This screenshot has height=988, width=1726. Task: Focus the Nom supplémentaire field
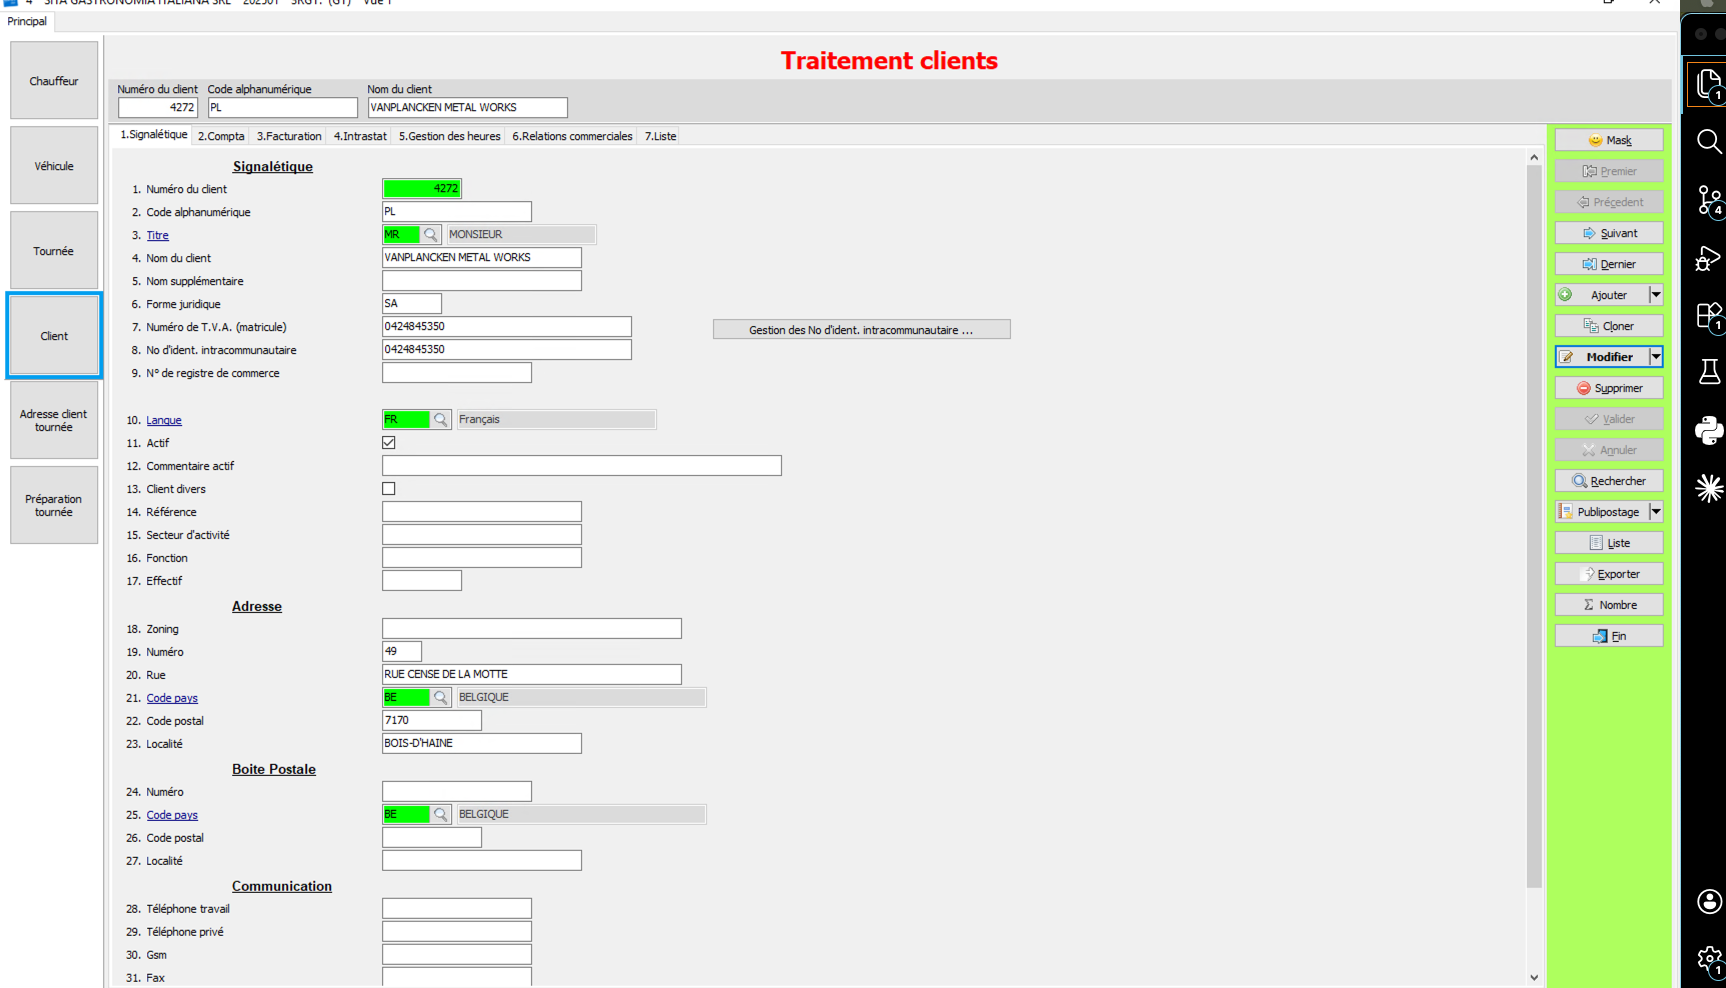[x=482, y=281]
